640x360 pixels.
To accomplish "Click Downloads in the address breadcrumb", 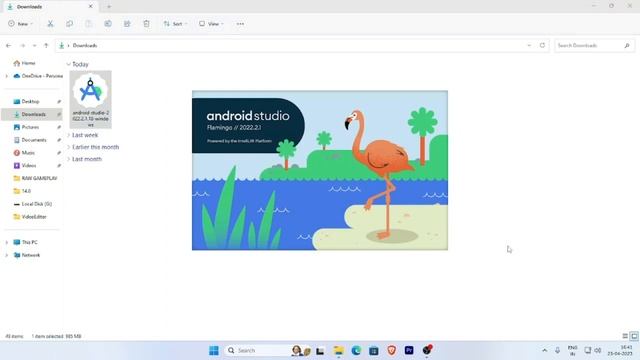I will (x=85, y=45).
